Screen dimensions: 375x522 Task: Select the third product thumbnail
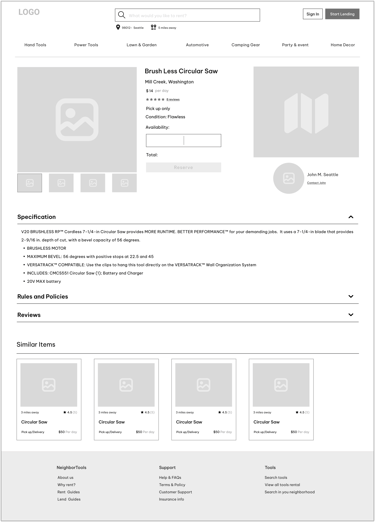click(93, 183)
